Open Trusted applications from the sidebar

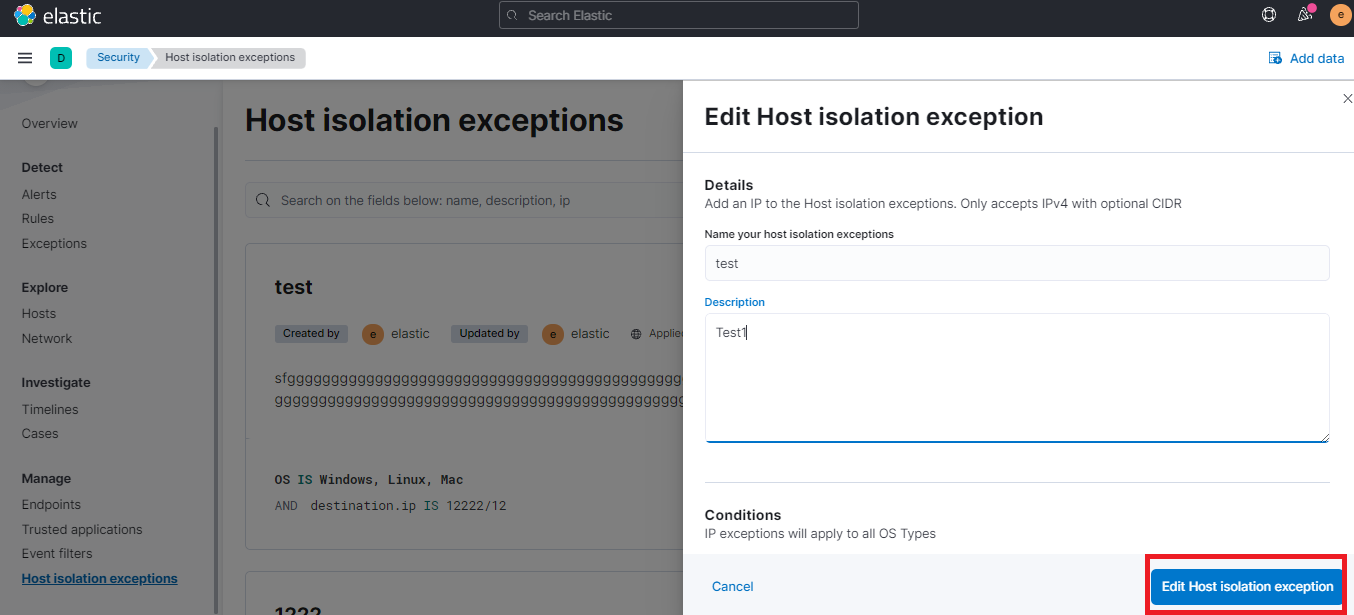click(x=81, y=529)
